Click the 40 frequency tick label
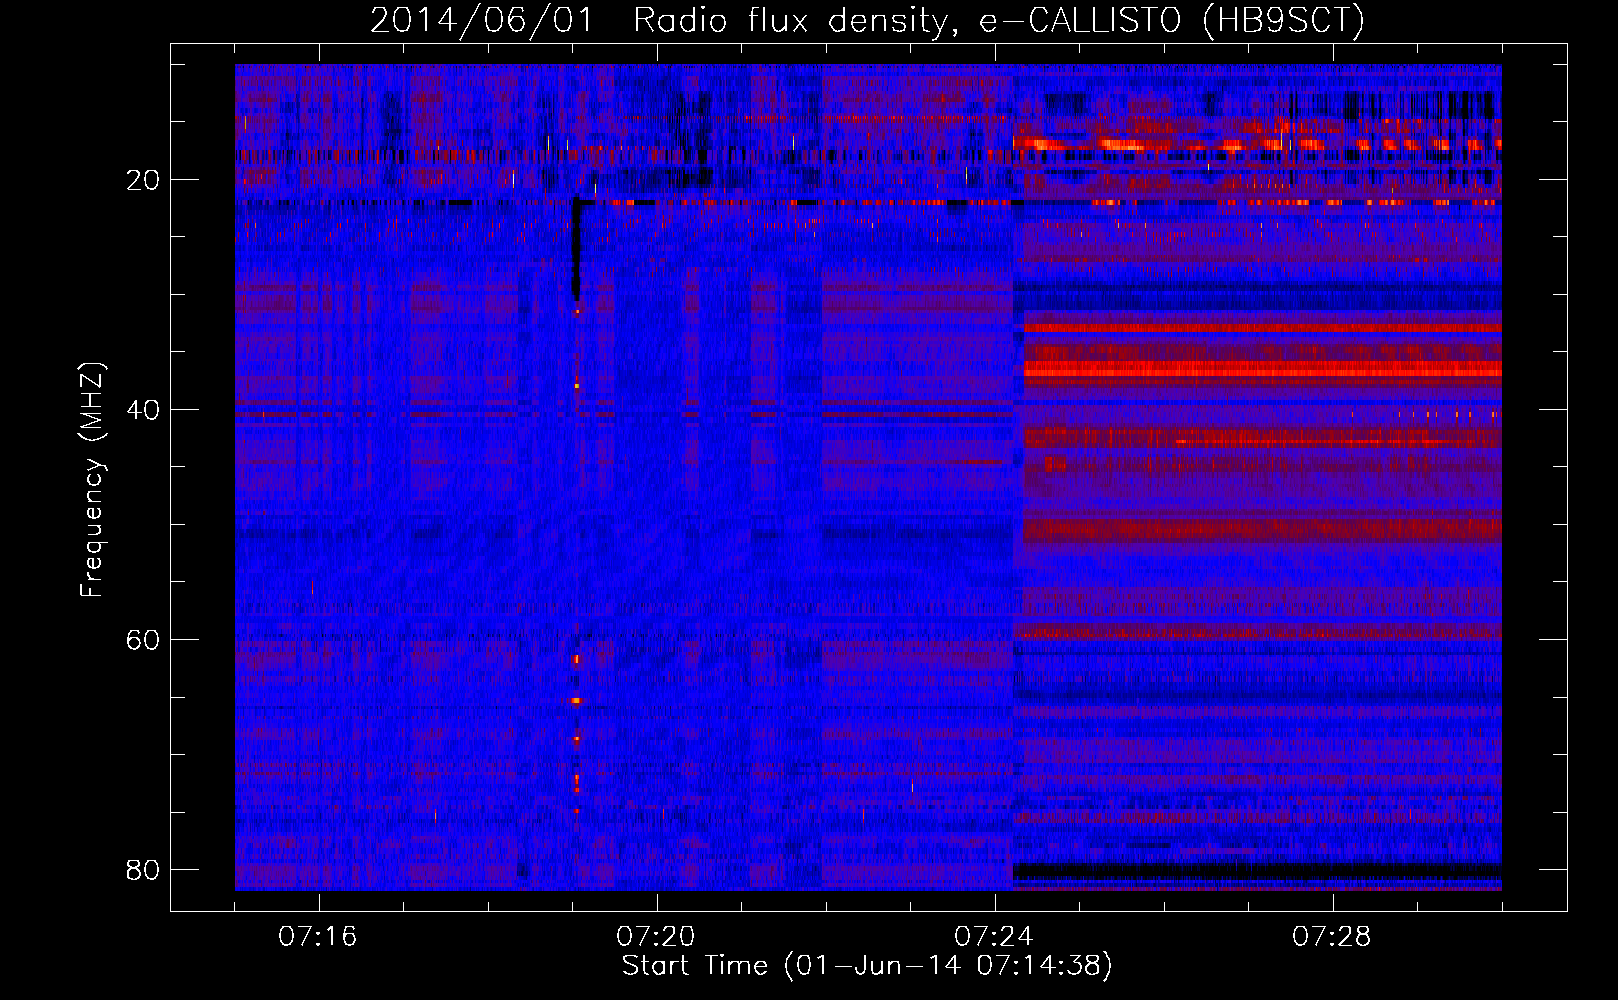Screen dimensions: 1618x1000 pos(144,410)
